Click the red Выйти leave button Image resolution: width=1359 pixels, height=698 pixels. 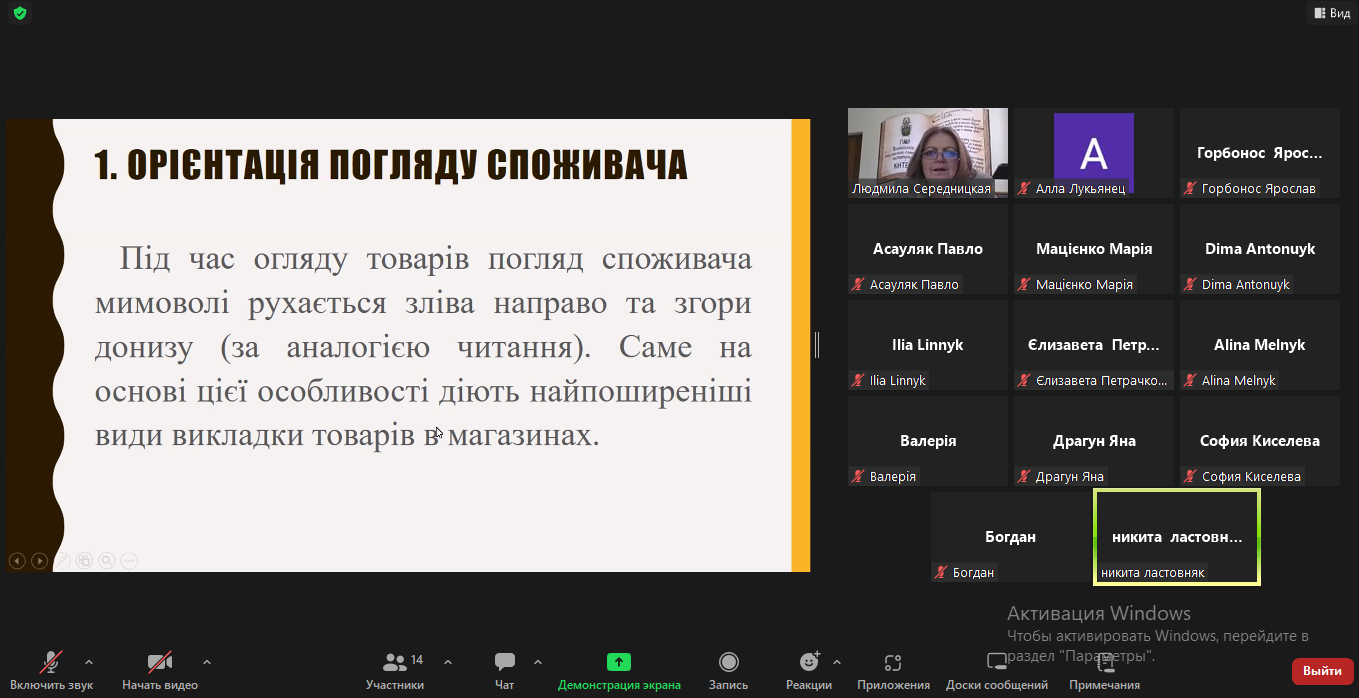(x=1322, y=671)
